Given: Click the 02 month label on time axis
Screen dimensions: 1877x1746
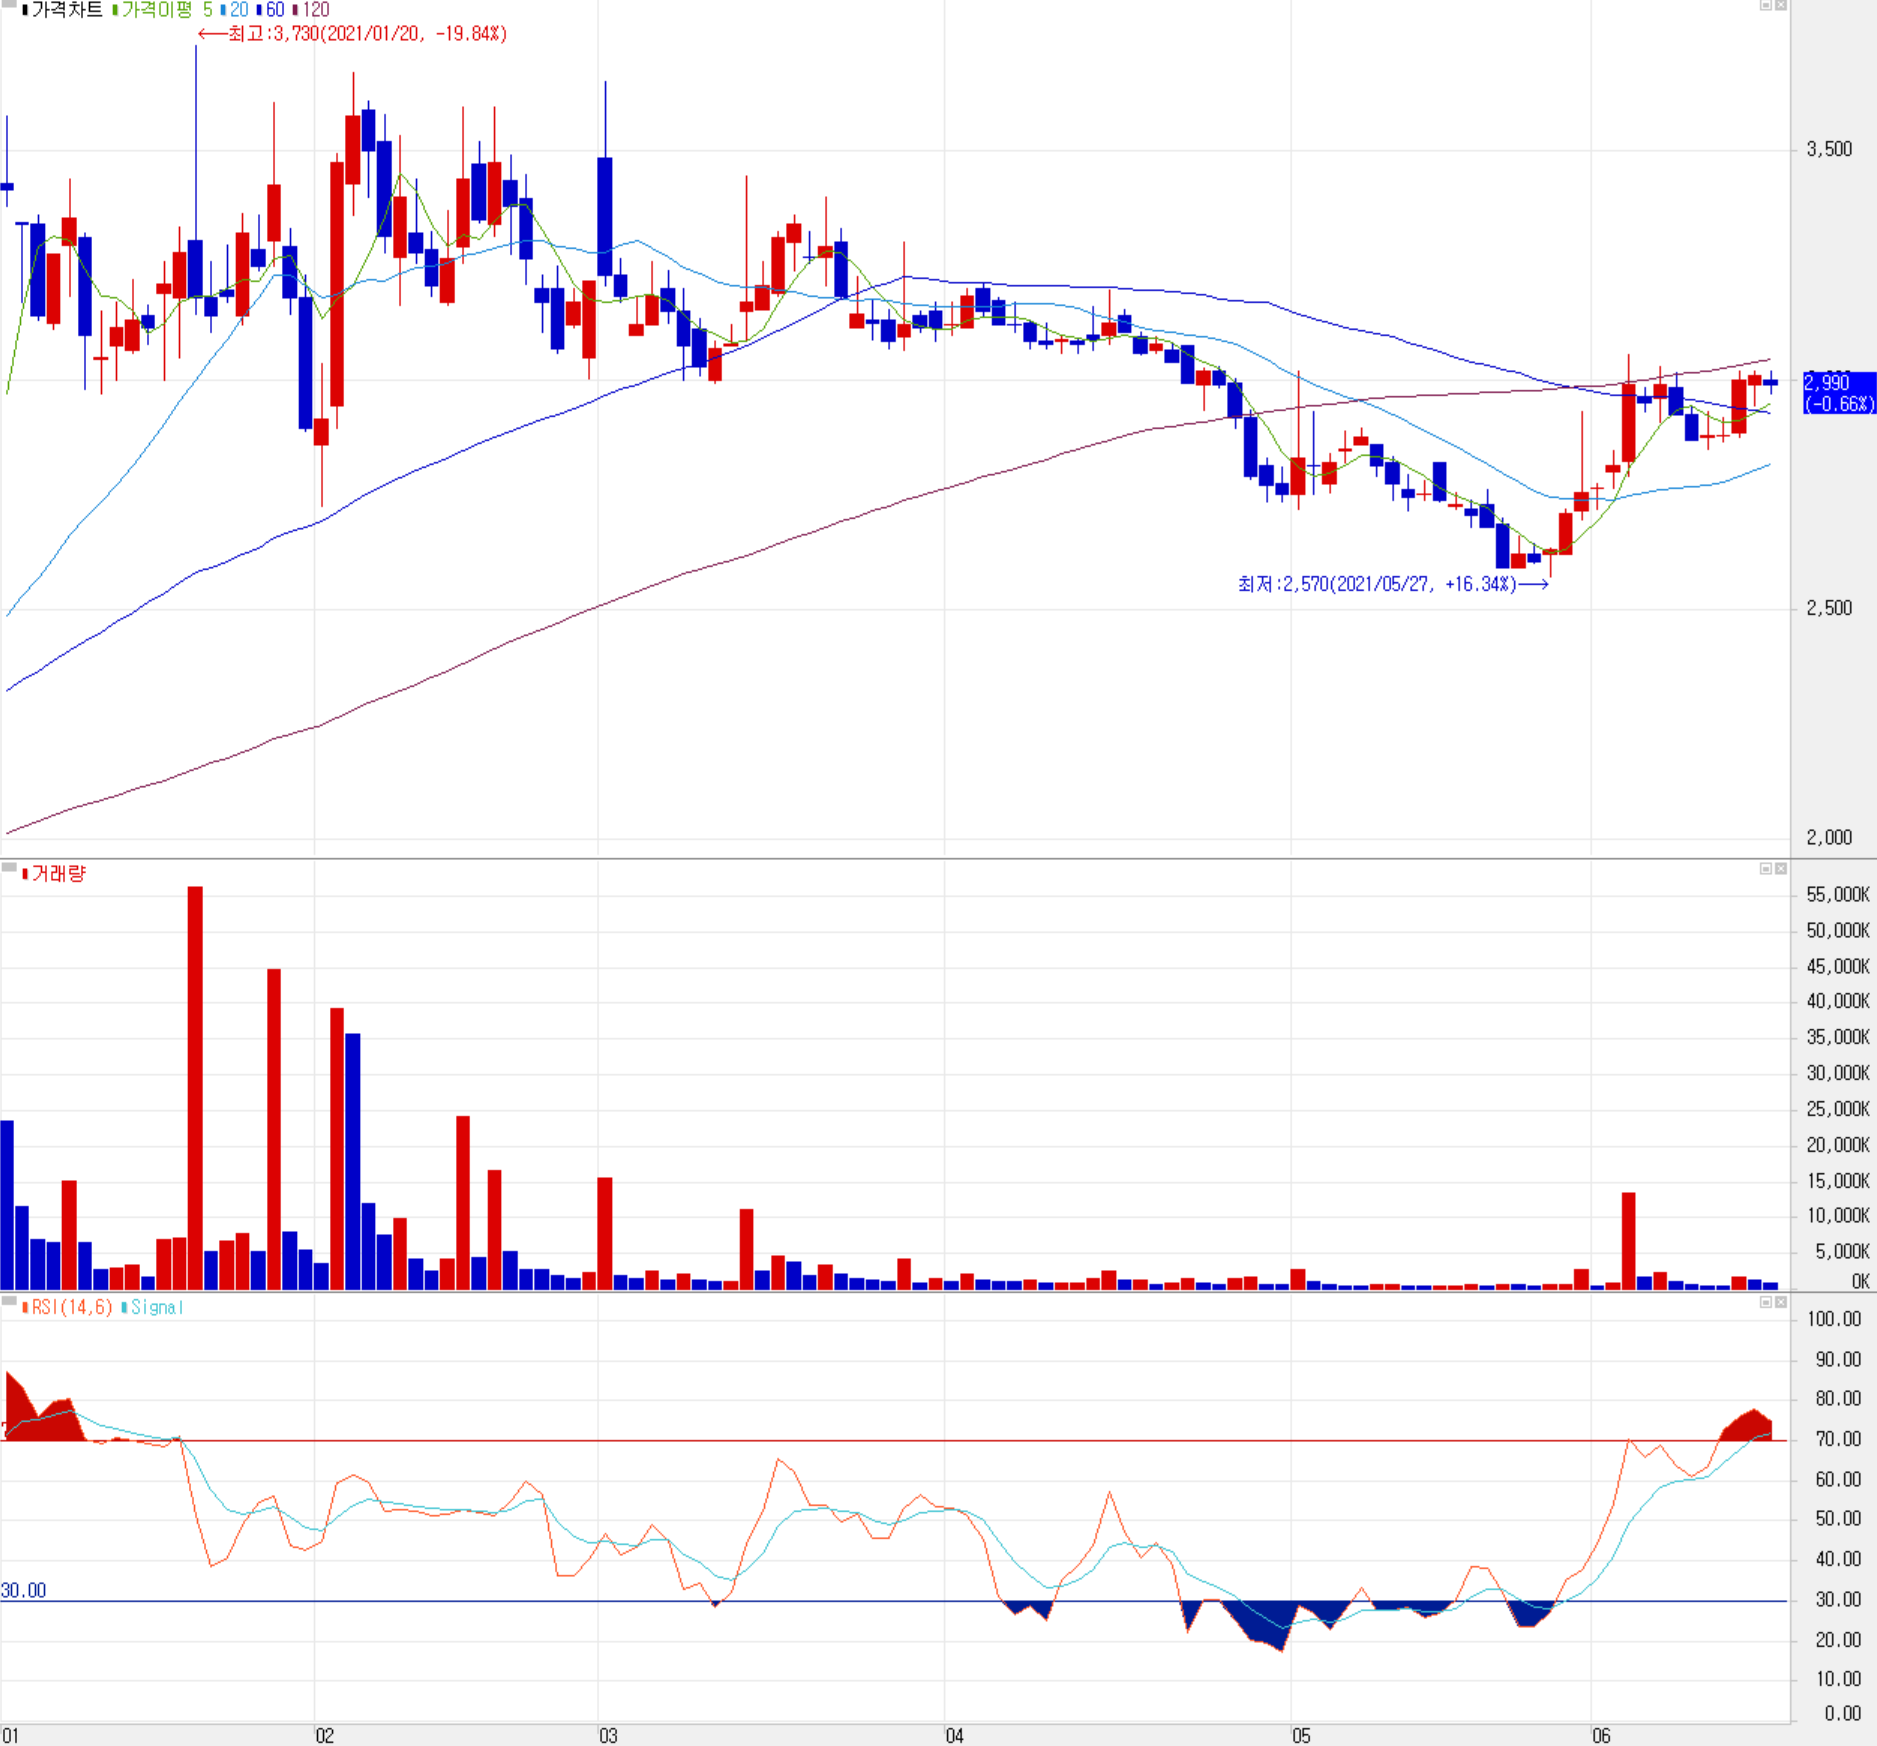Looking at the screenshot, I should pos(324,1736).
